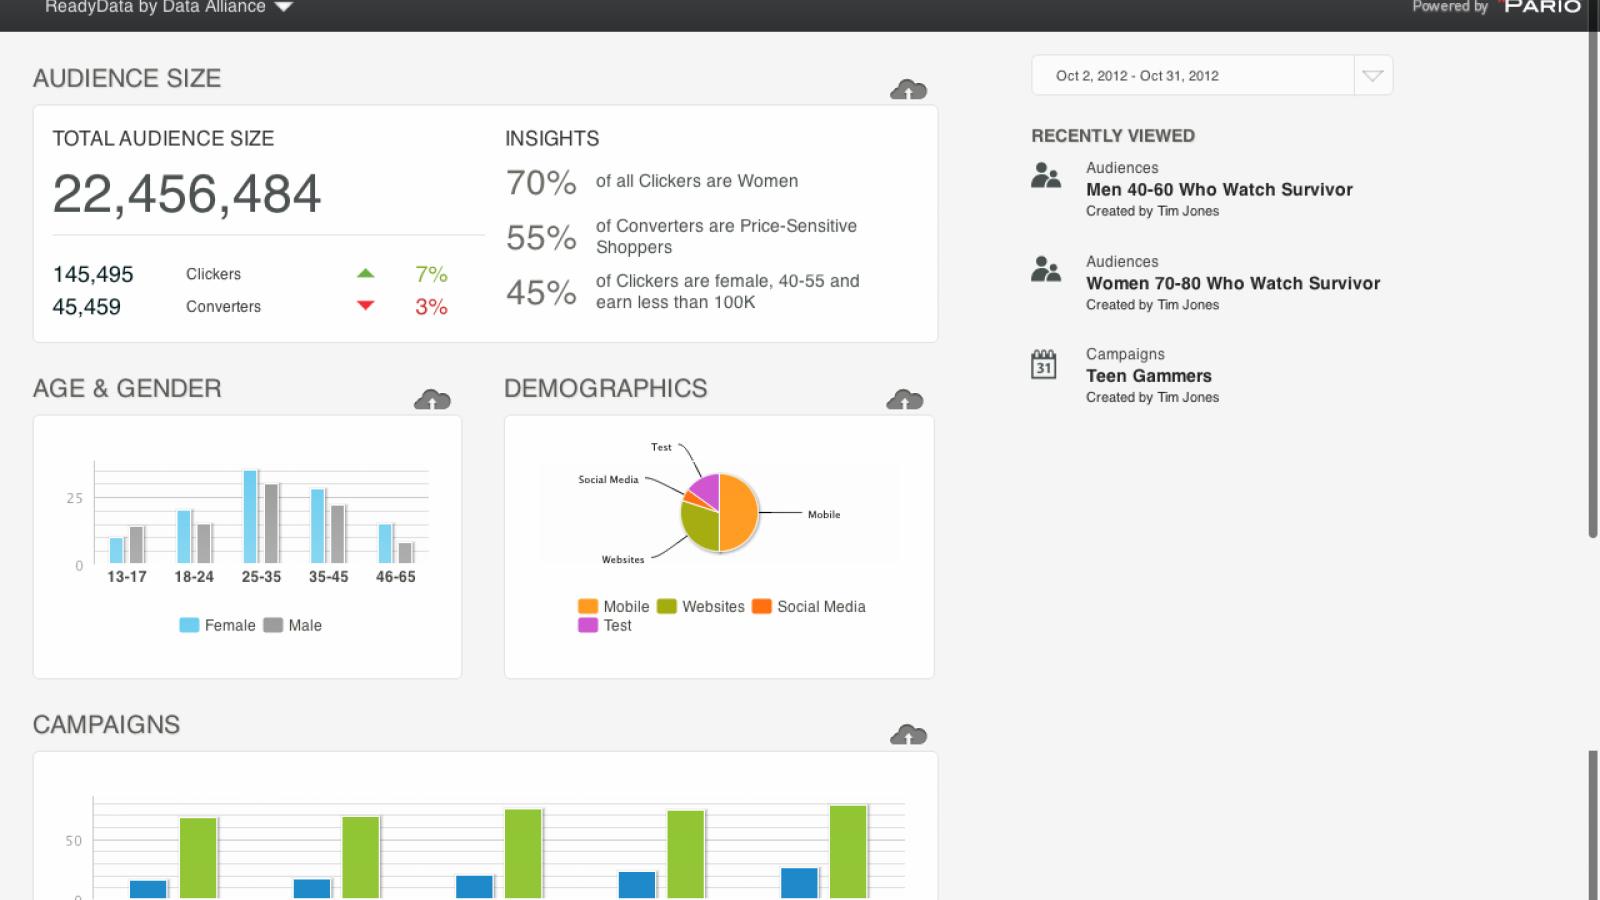Click the calendar icon beside Teen Gammers
Viewport: 1600px width, 900px height.
1044,364
